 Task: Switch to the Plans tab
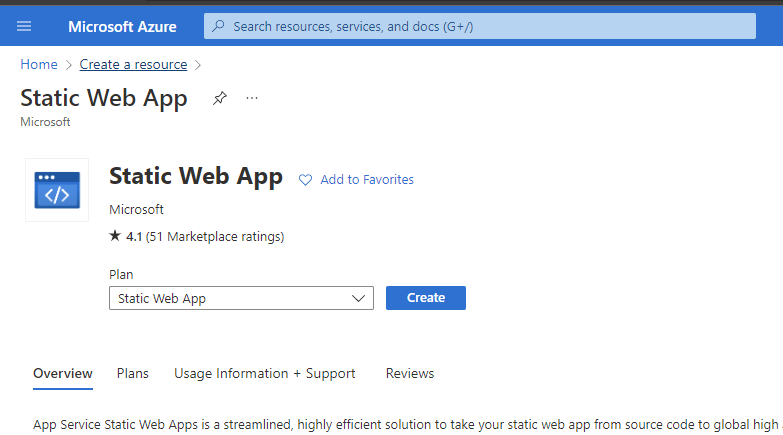click(133, 374)
